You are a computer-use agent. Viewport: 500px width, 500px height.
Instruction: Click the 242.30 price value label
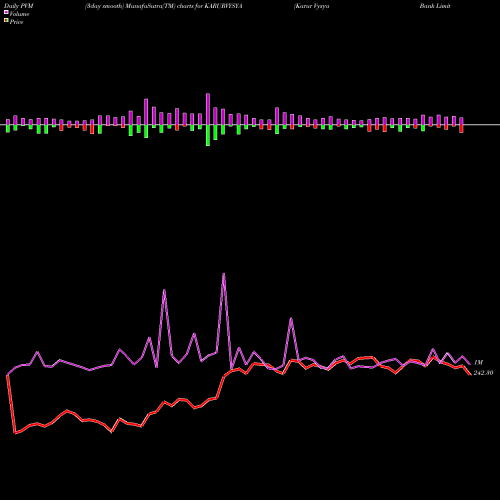tap(483, 373)
